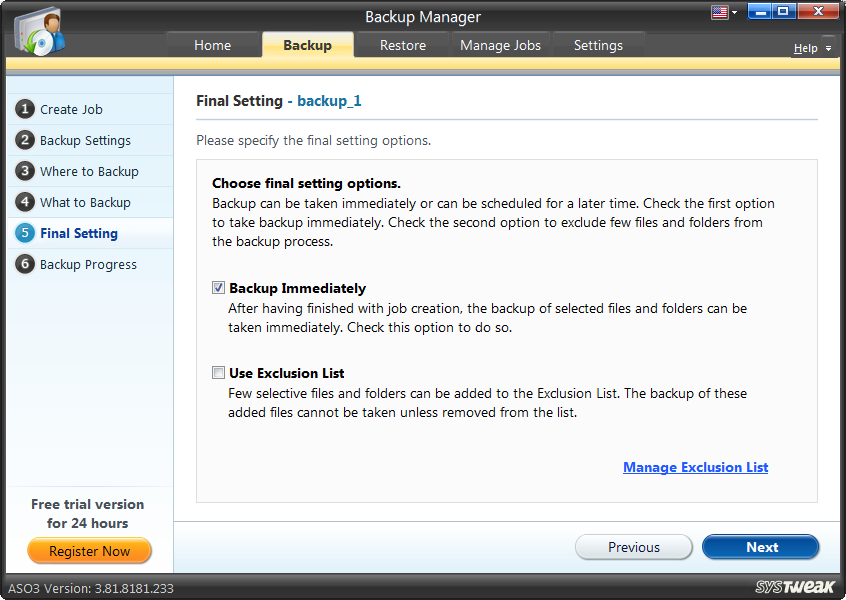Viewport: 846px width, 600px height.
Task: Click step 4 What to Backup icon
Action: tap(25, 202)
